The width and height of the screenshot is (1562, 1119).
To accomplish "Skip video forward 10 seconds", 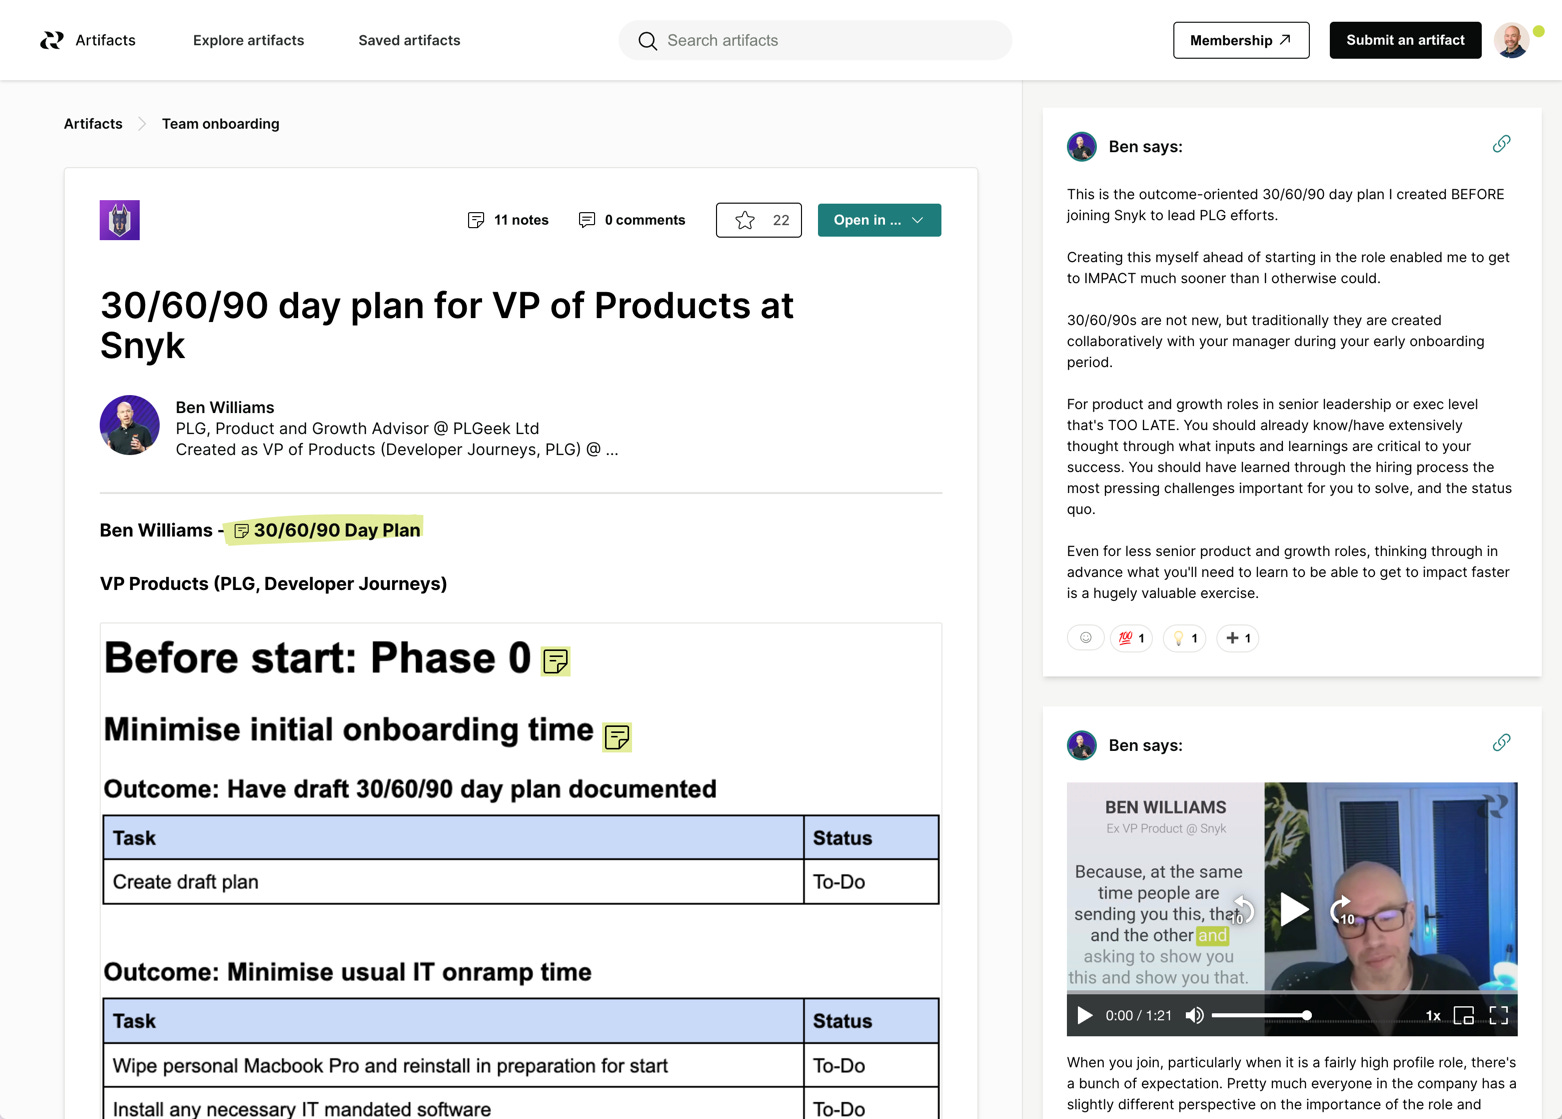I will [x=1342, y=910].
